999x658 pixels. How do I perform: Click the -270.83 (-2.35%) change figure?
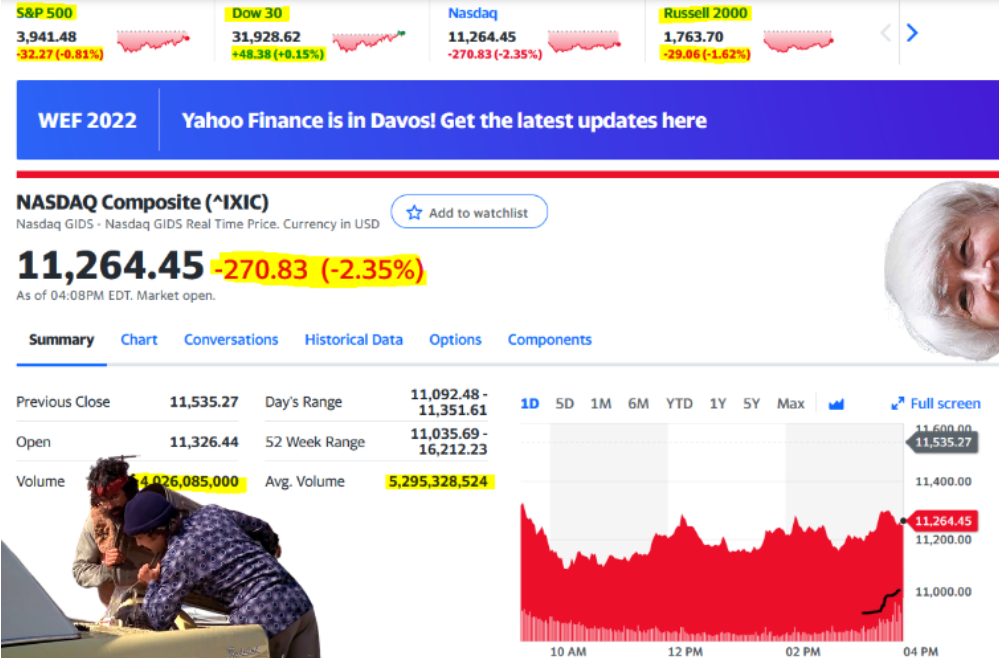click(x=319, y=269)
